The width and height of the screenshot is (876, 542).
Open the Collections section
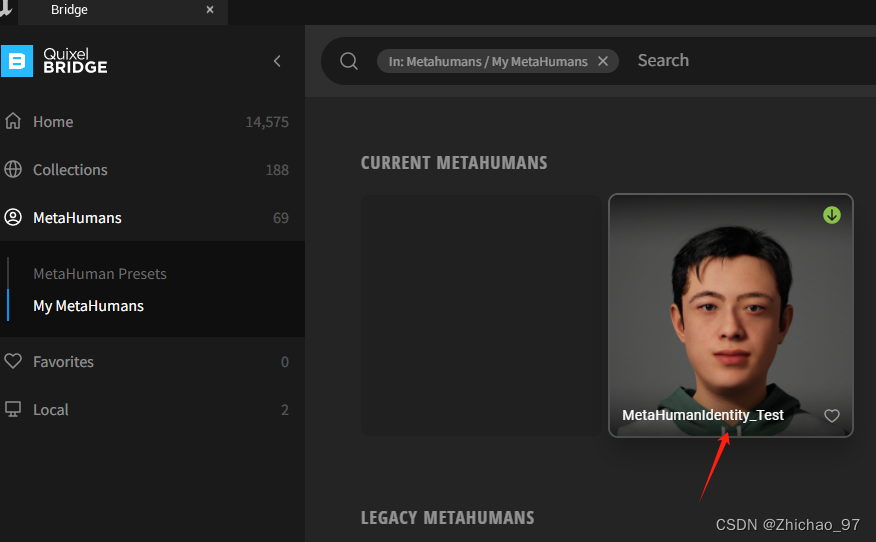[152, 170]
